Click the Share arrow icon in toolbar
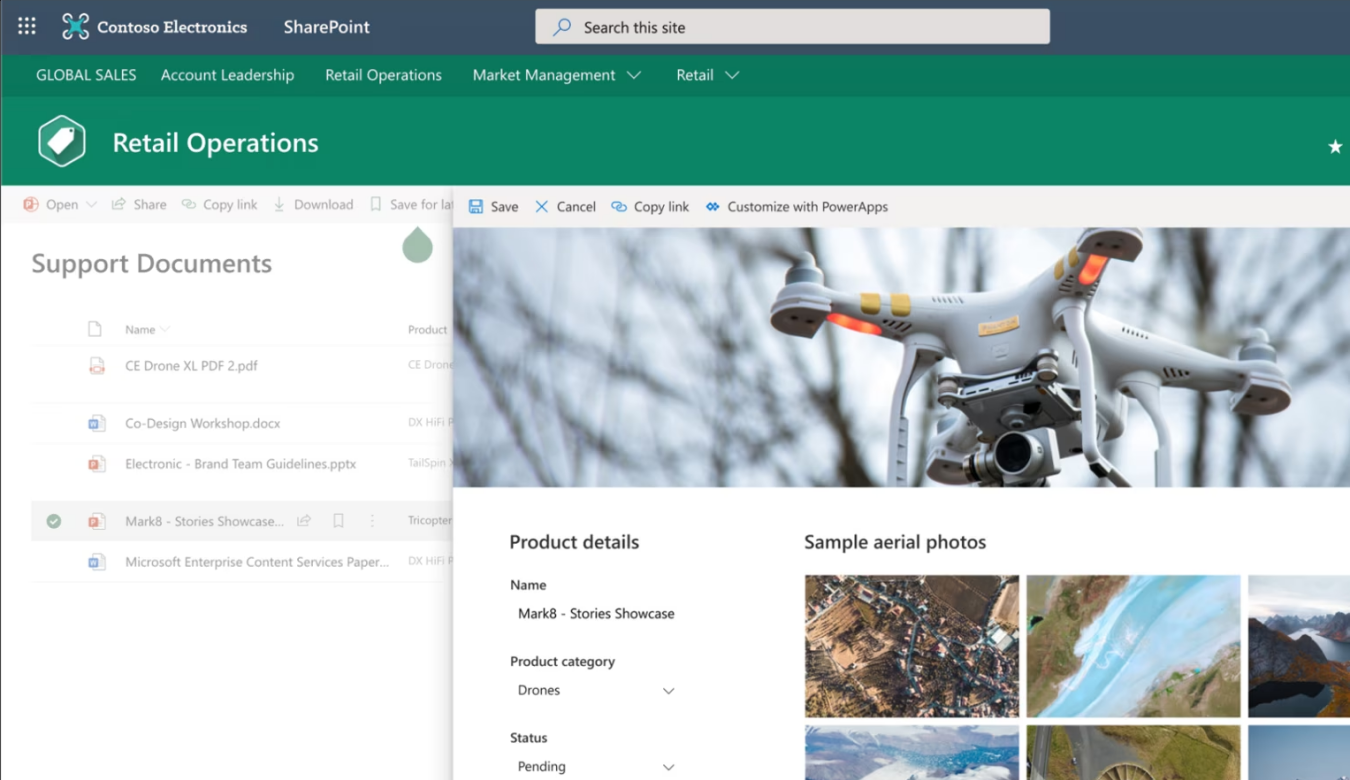 118,204
